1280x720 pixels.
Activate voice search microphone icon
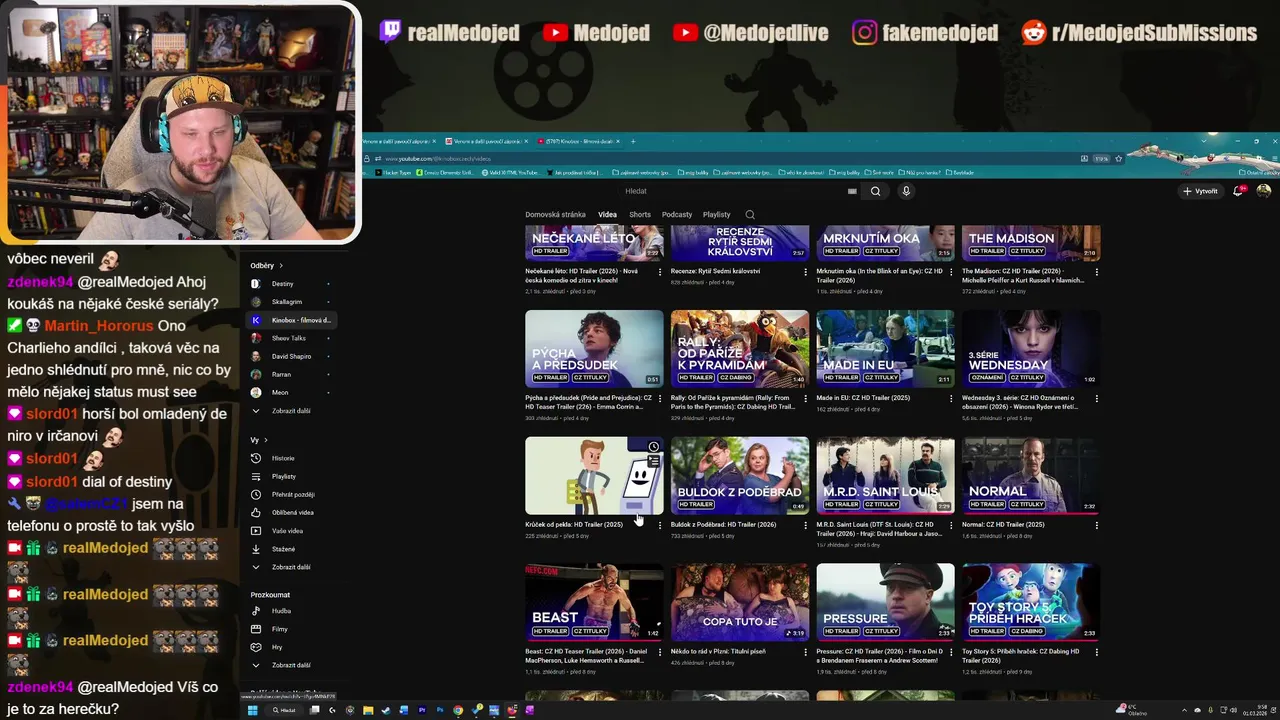click(x=906, y=191)
